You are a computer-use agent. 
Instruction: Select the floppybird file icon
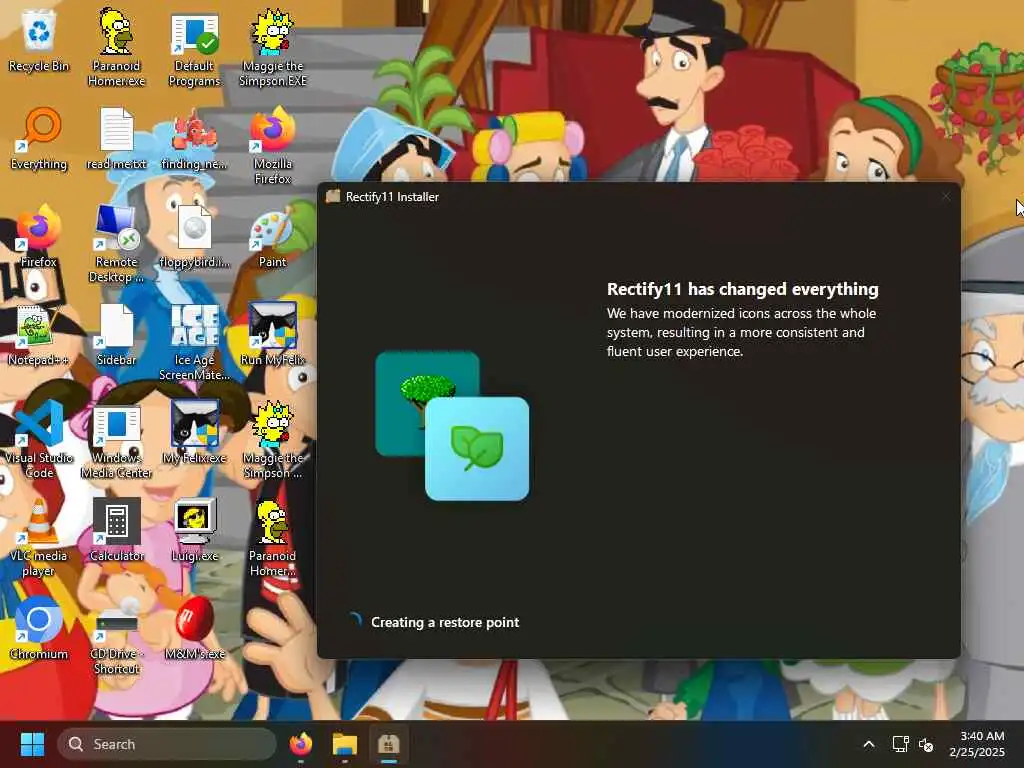point(195,237)
